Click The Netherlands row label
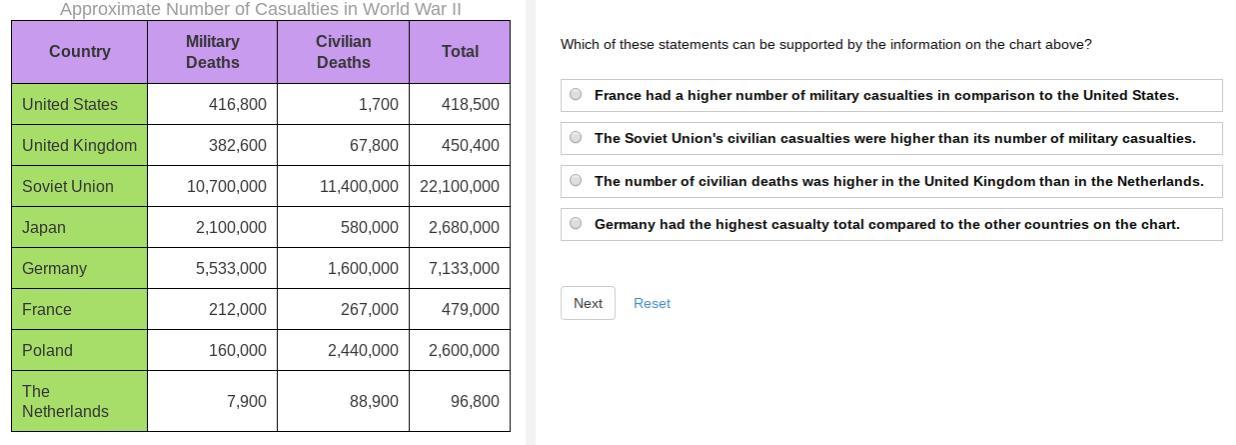 click(65, 401)
